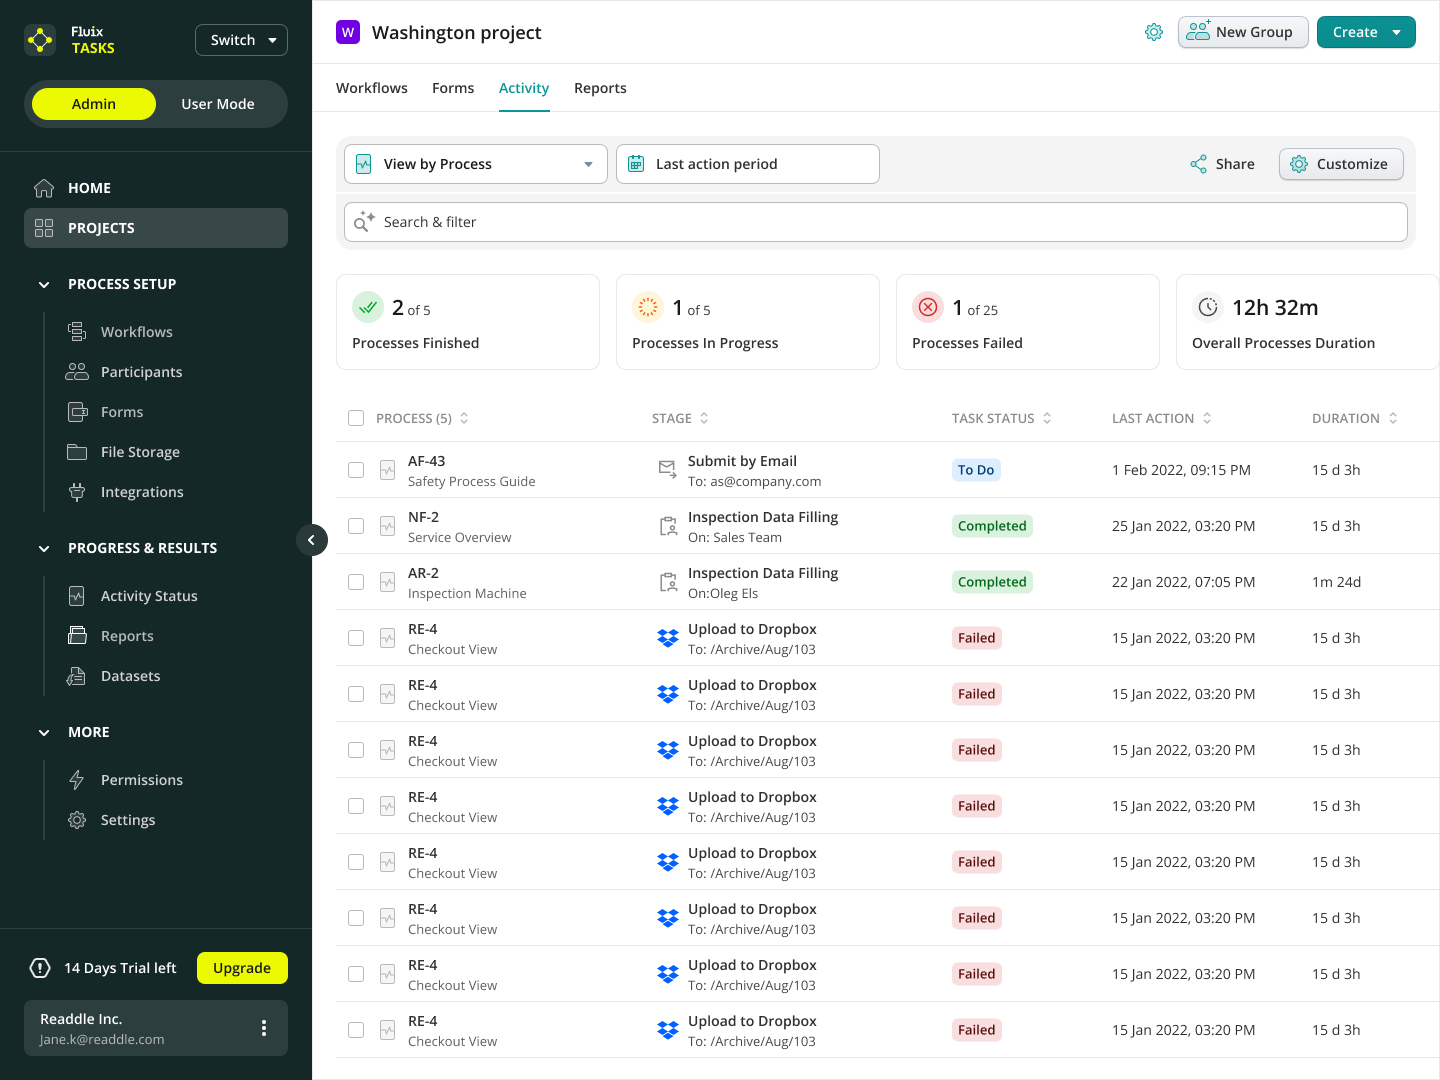Switch to the Reports tab

click(600, 88)
